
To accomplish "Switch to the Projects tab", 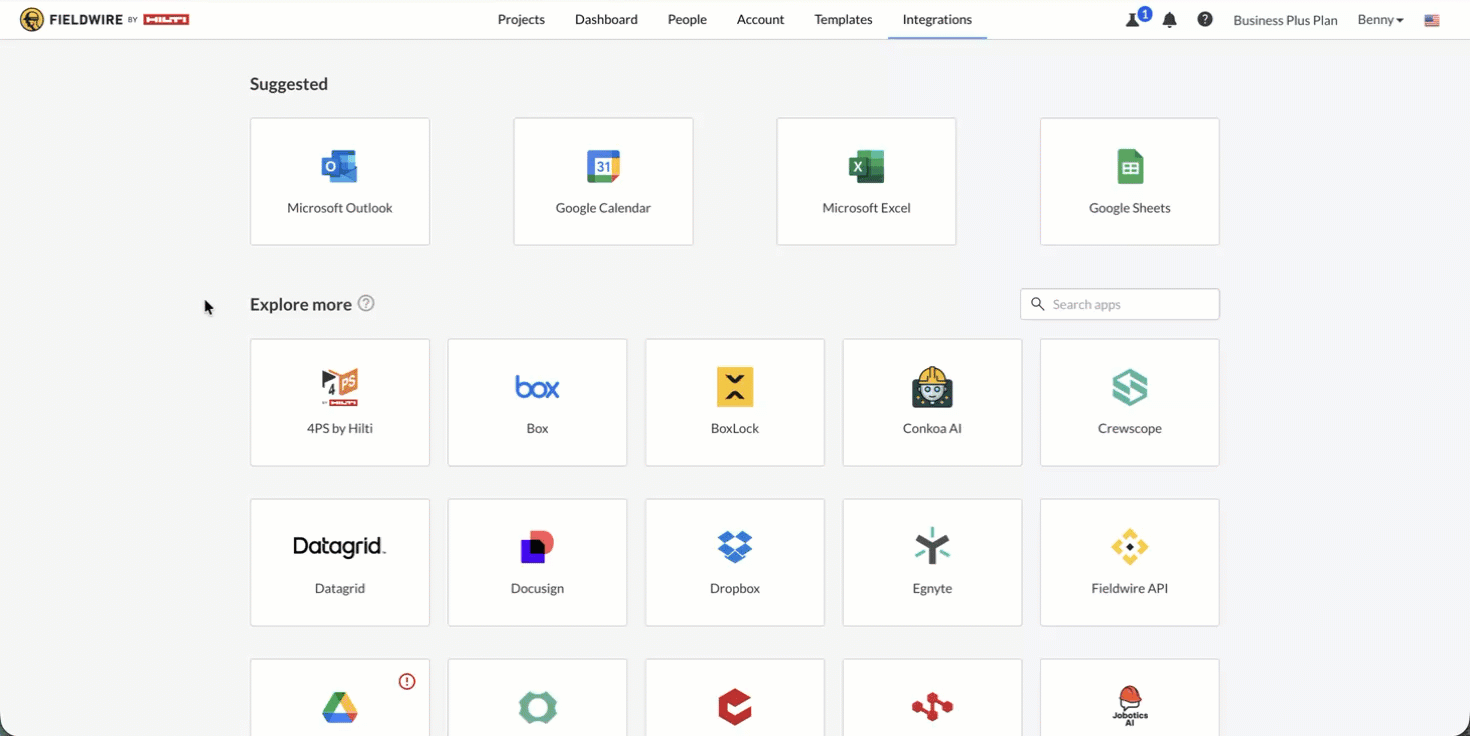I will click(521, 19).
